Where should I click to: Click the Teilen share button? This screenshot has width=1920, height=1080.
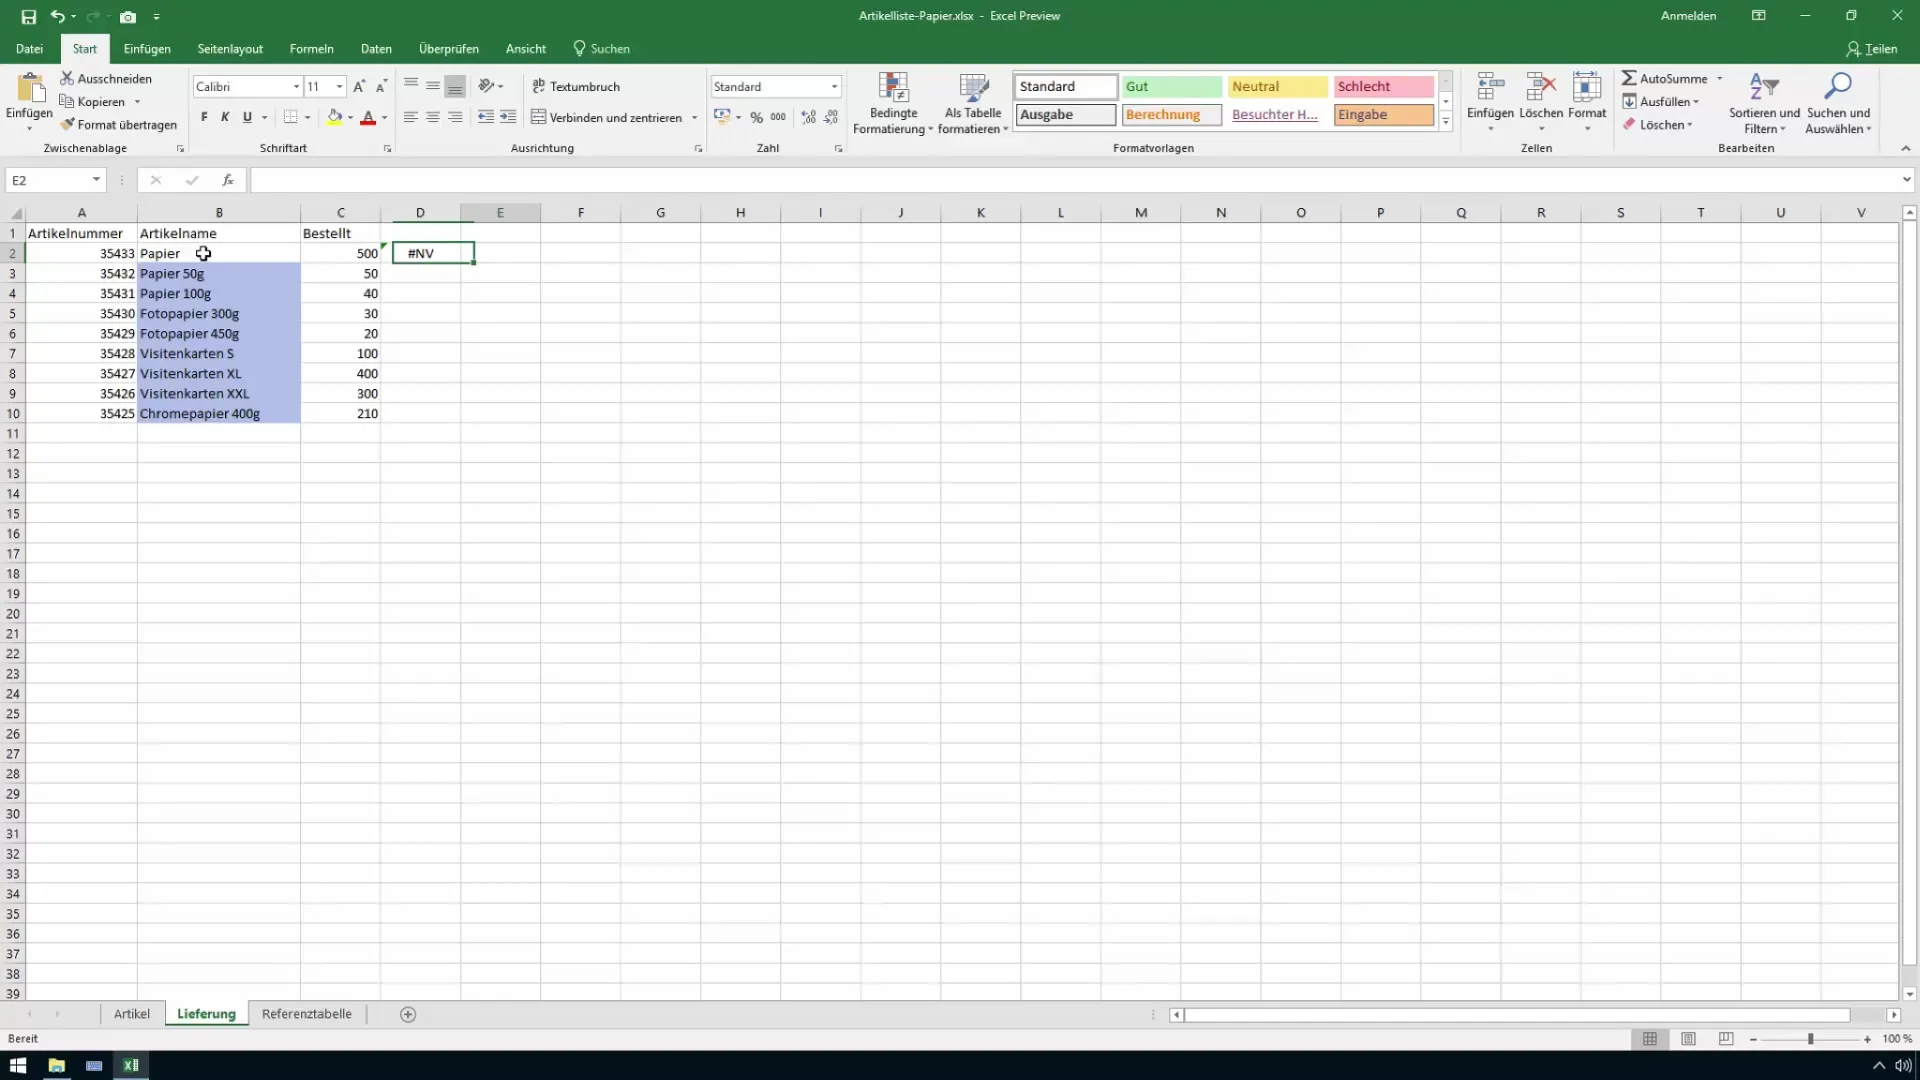coord(1872,48)
